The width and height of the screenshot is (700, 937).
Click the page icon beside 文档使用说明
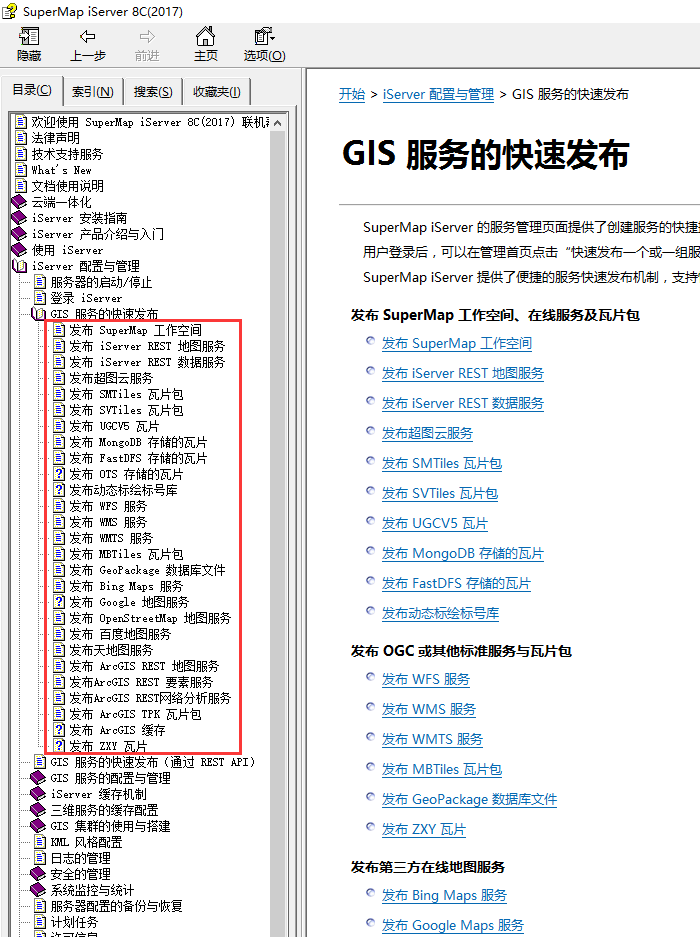[22, 186]
